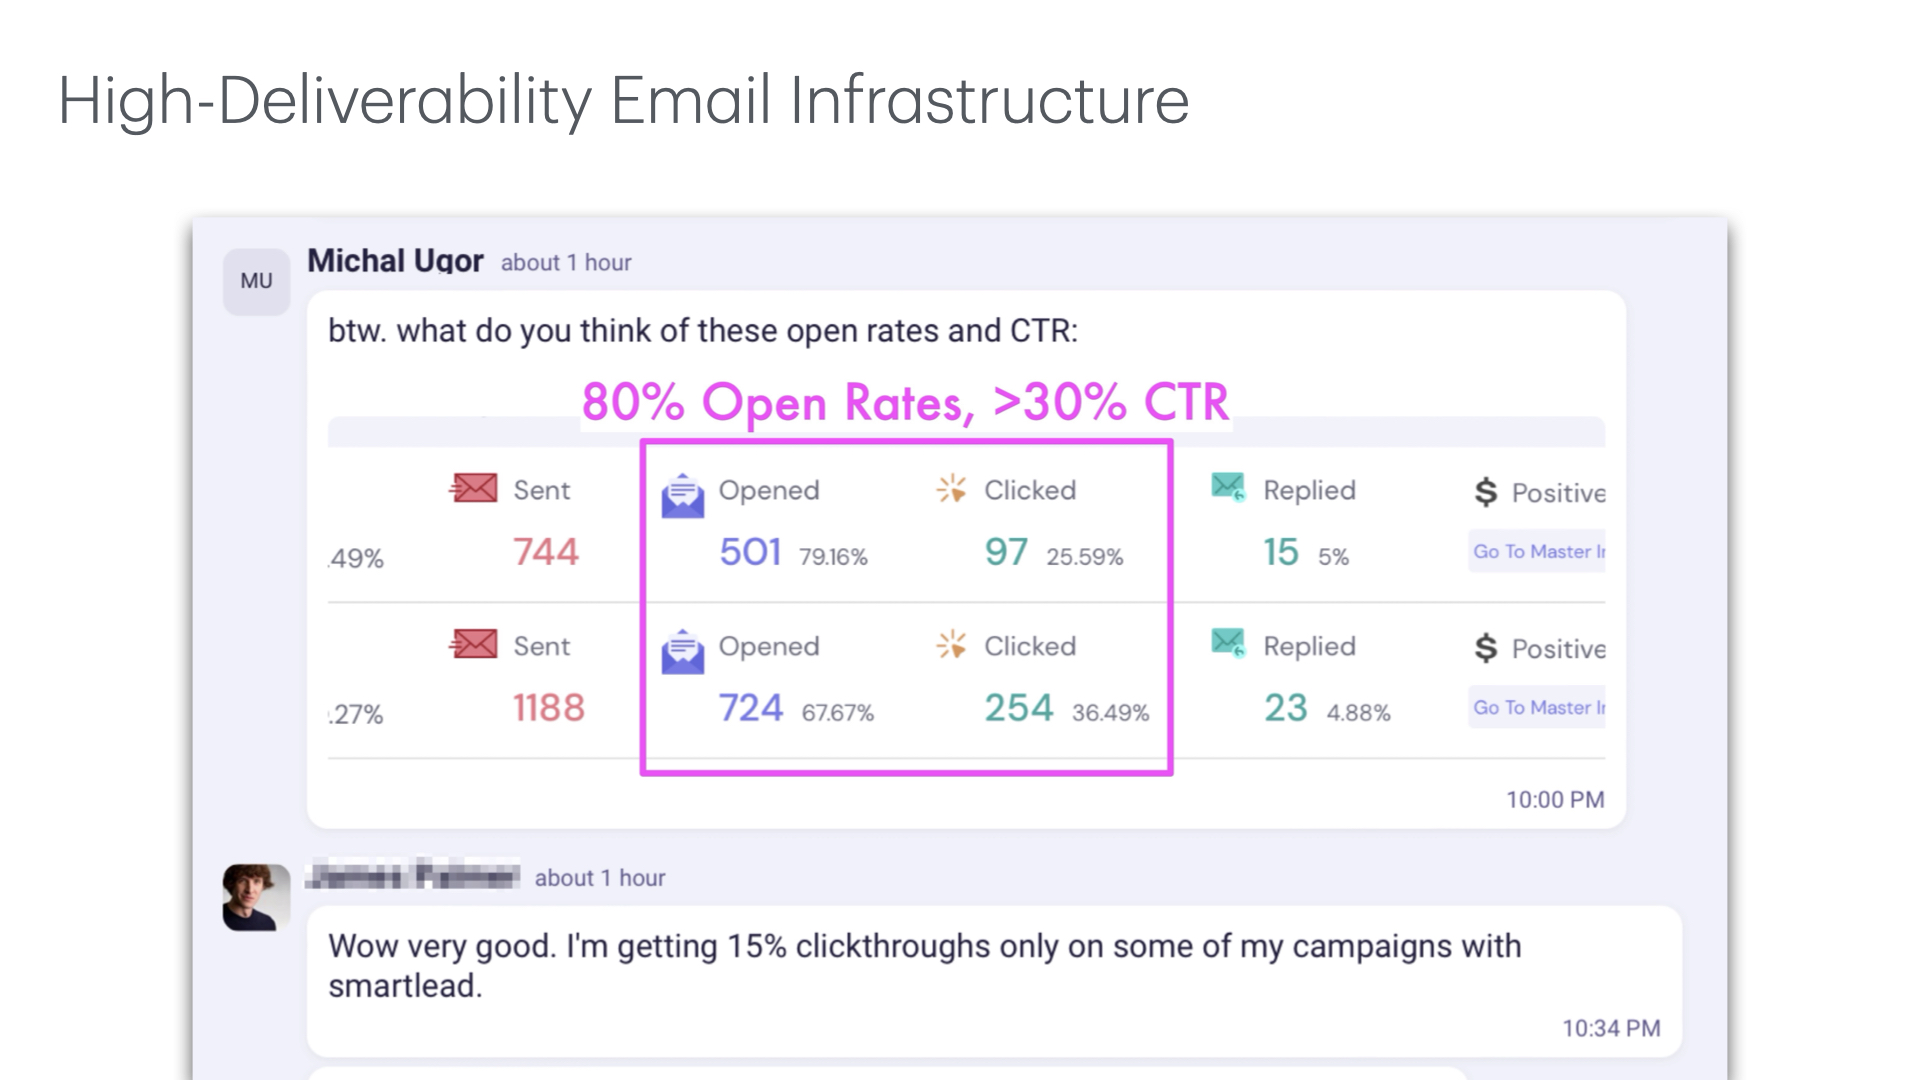Screen dimensions: 1920x1080
Task: Click the Positive dollar icon in second row
Action: tap(1486, 647)
